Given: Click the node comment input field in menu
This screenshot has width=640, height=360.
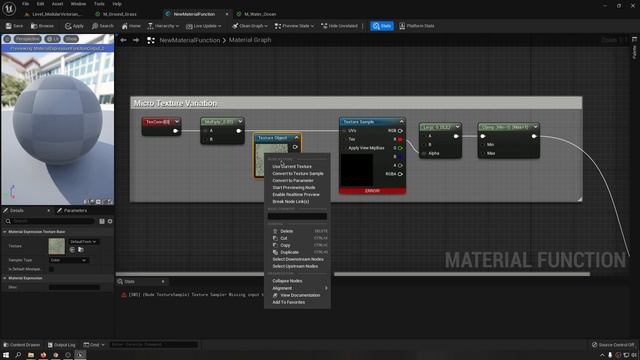Looking at the screenshot, I should (x=297, y=216).
